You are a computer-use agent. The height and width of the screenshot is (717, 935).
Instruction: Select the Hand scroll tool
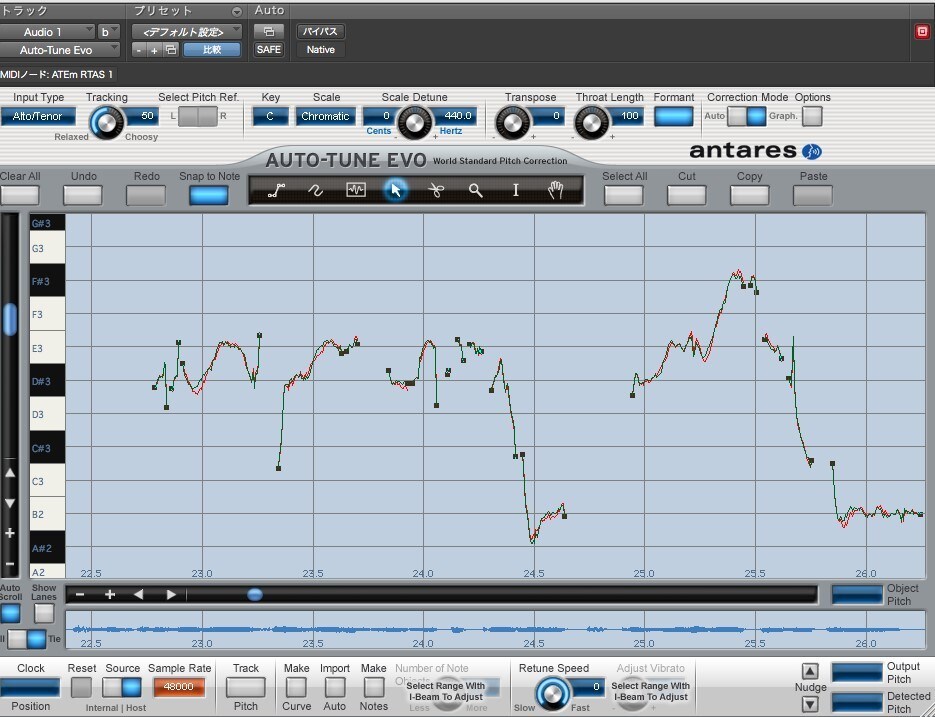coord(555,190)
